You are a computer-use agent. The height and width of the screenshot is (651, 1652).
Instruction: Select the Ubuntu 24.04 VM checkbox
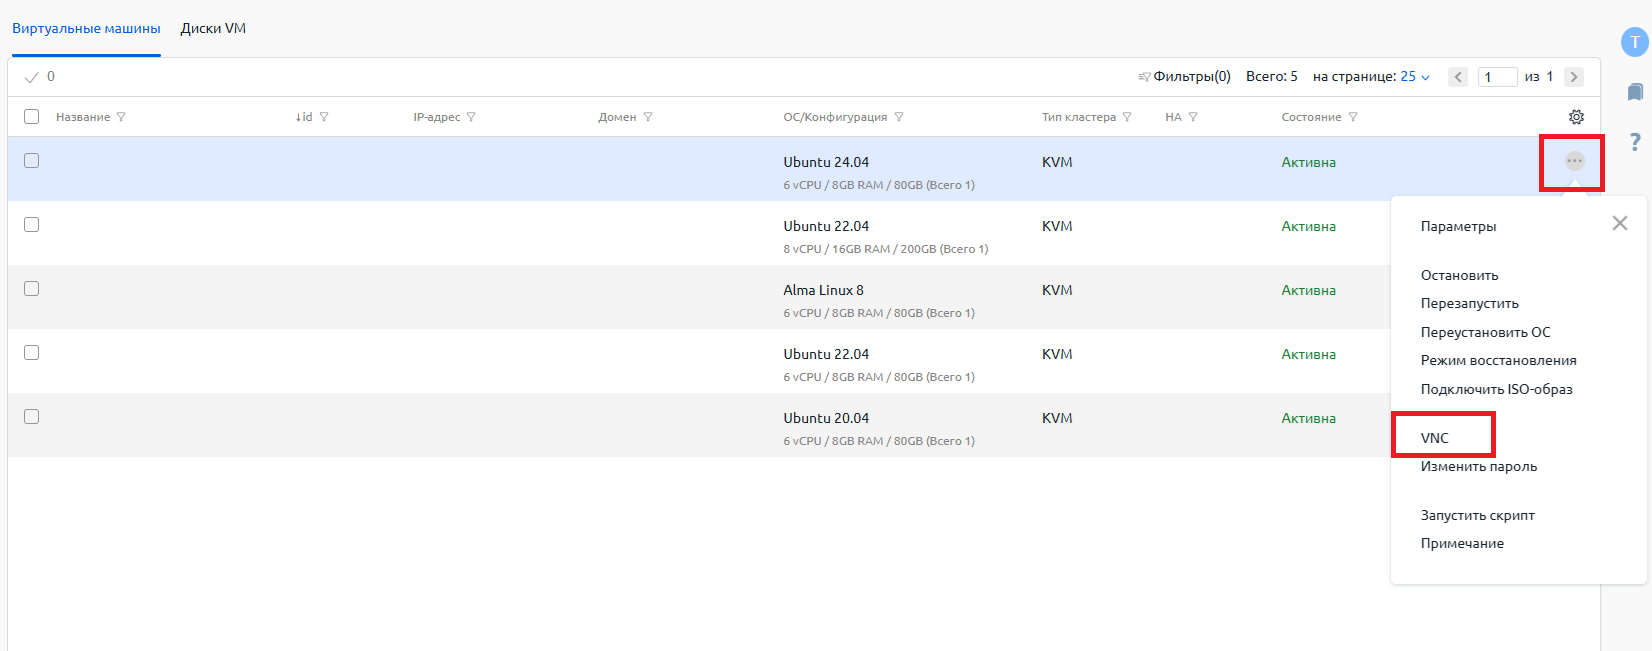pos(31,161)
